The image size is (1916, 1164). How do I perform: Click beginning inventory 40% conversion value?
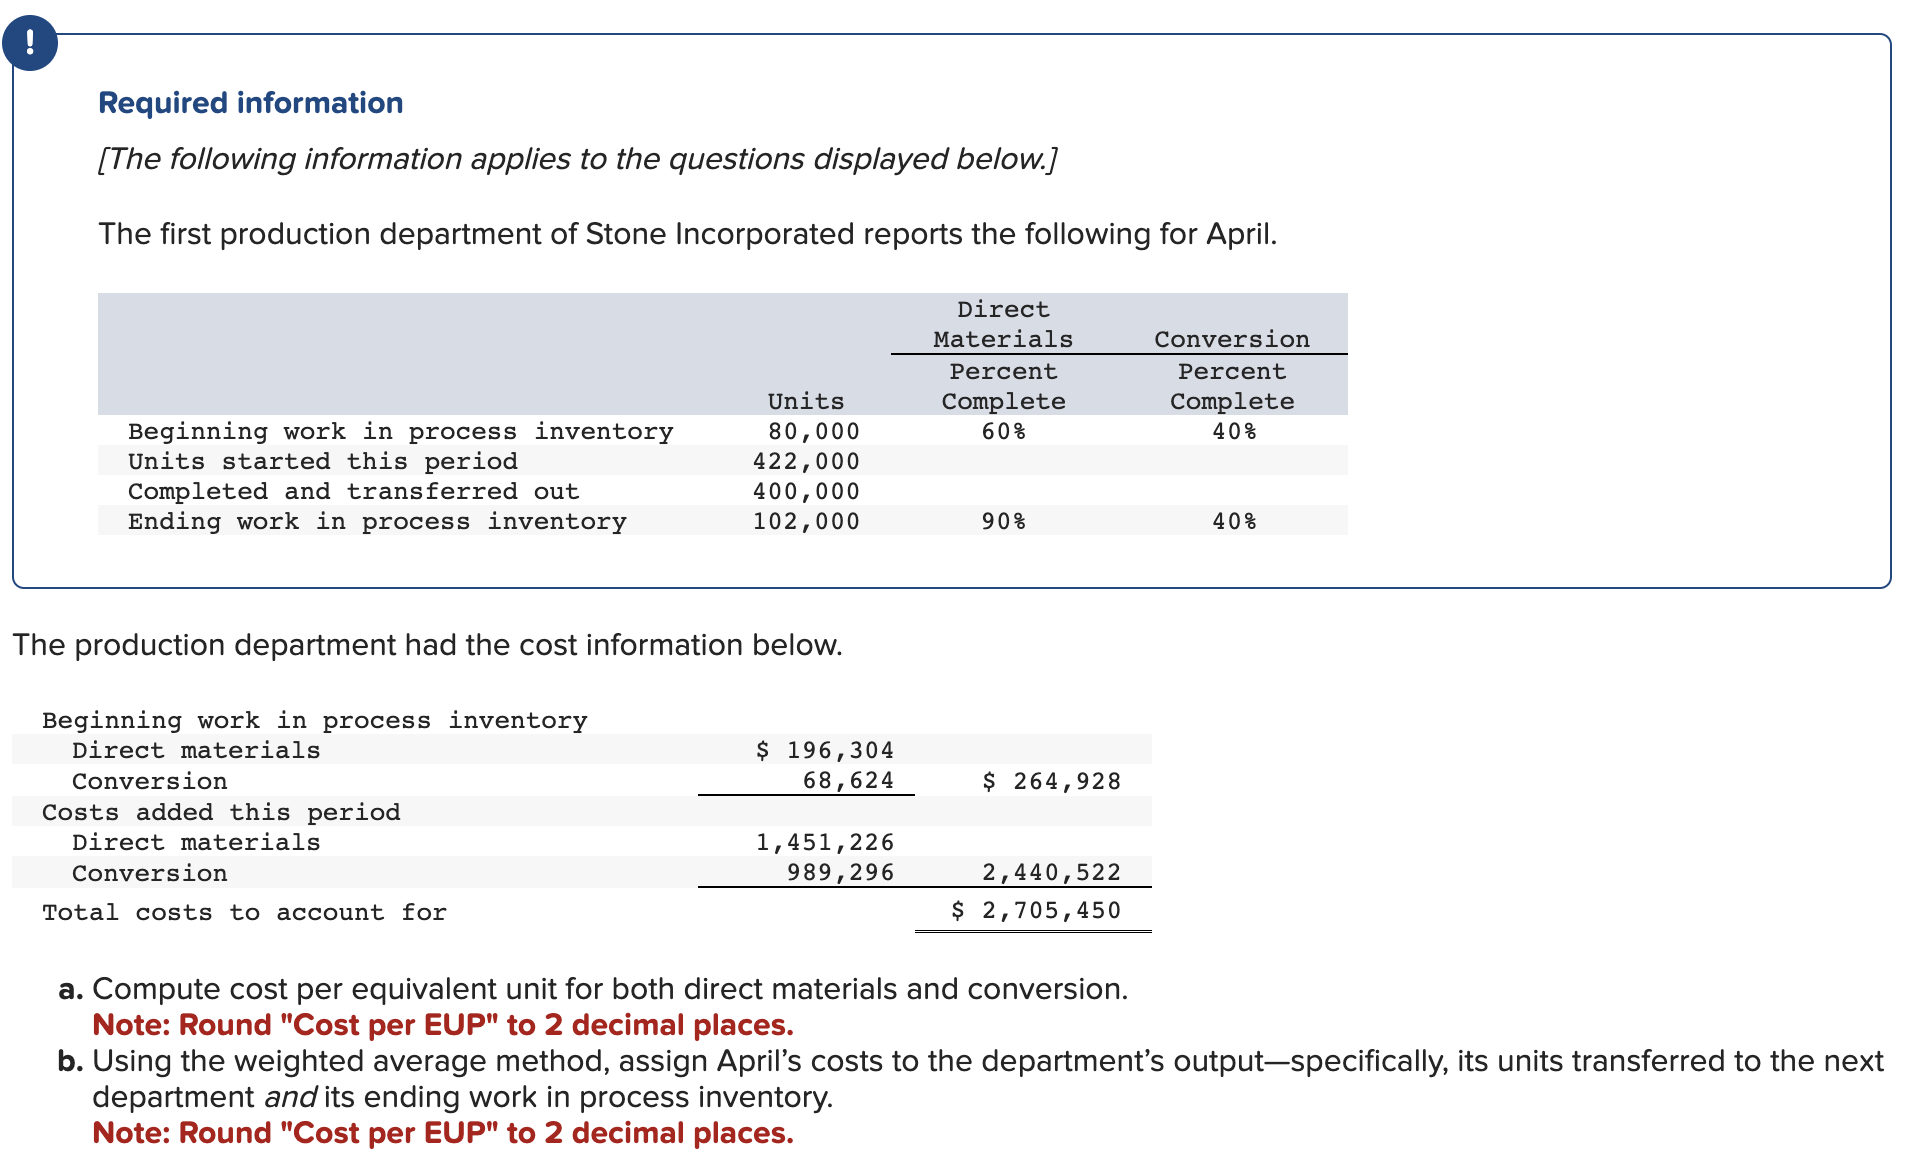[x=1234, y=431]
